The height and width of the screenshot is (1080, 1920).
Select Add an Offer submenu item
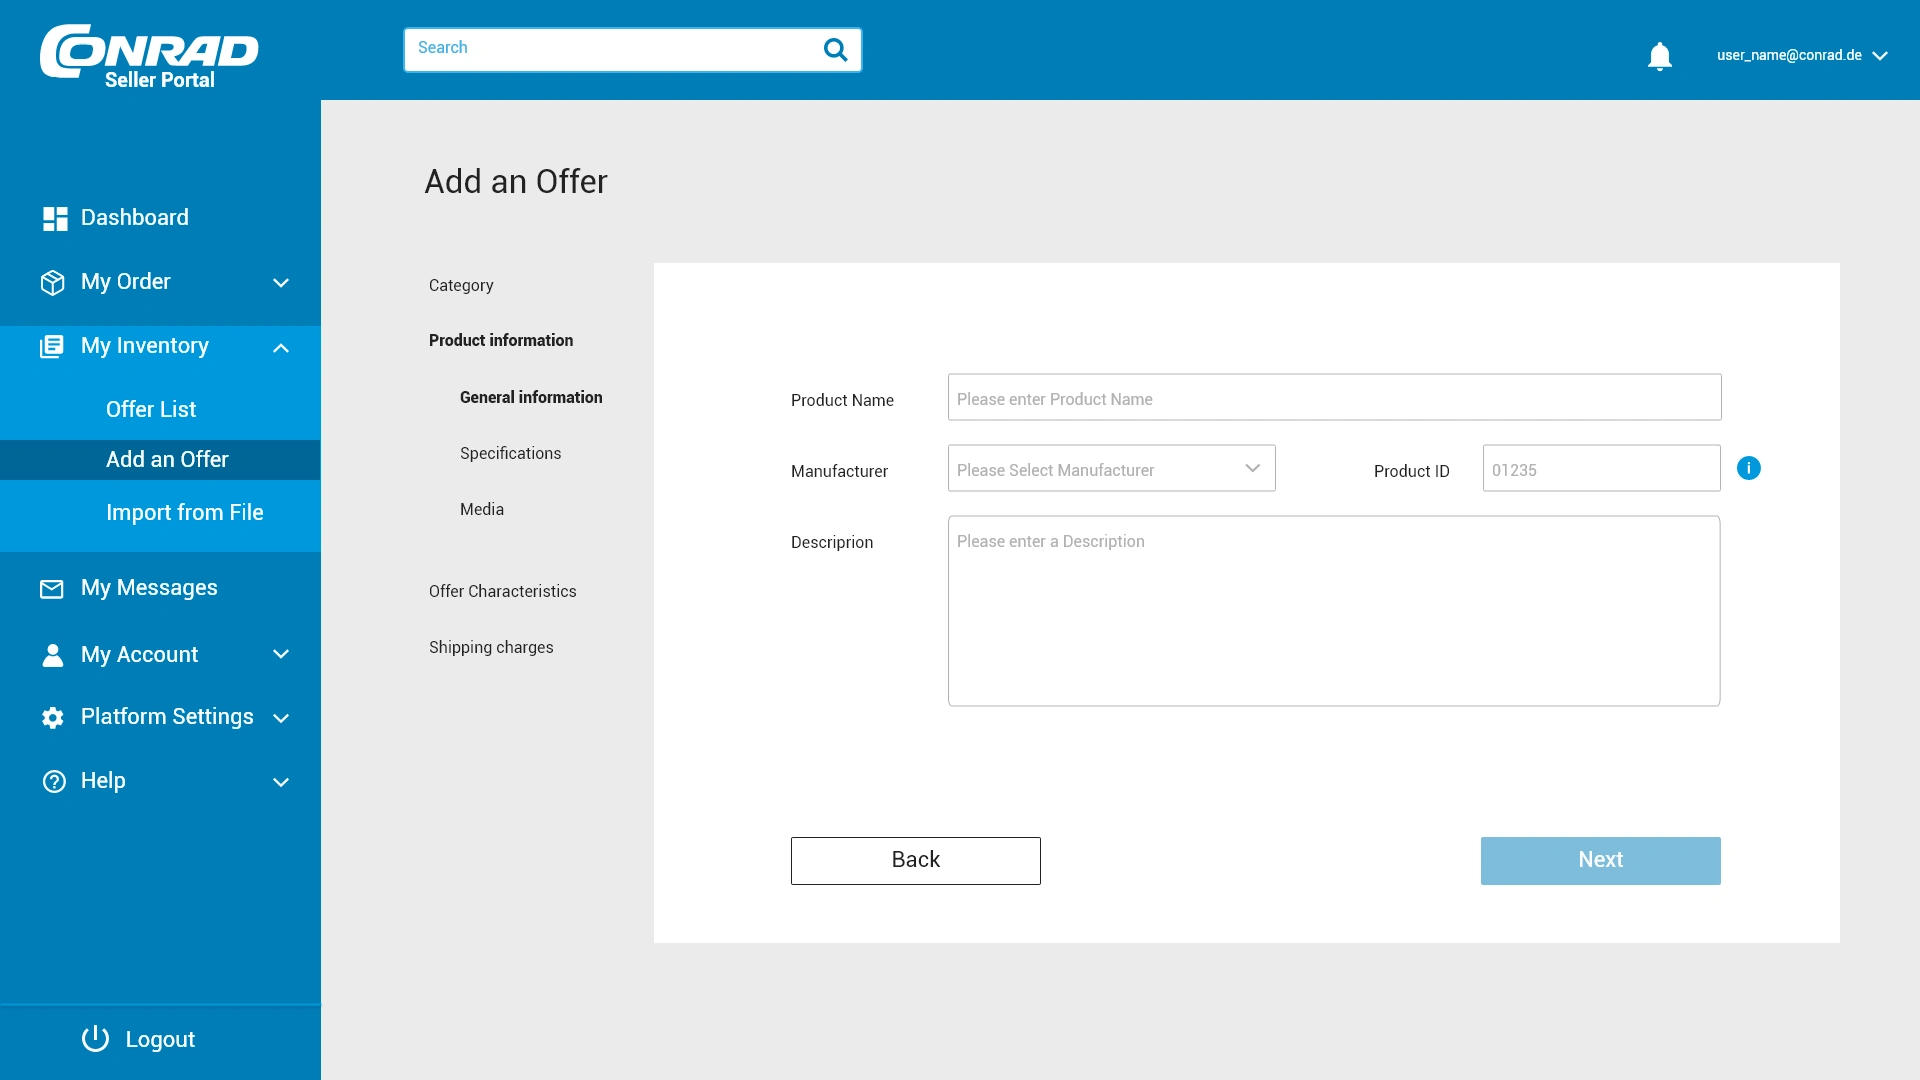tap(160, 460)
